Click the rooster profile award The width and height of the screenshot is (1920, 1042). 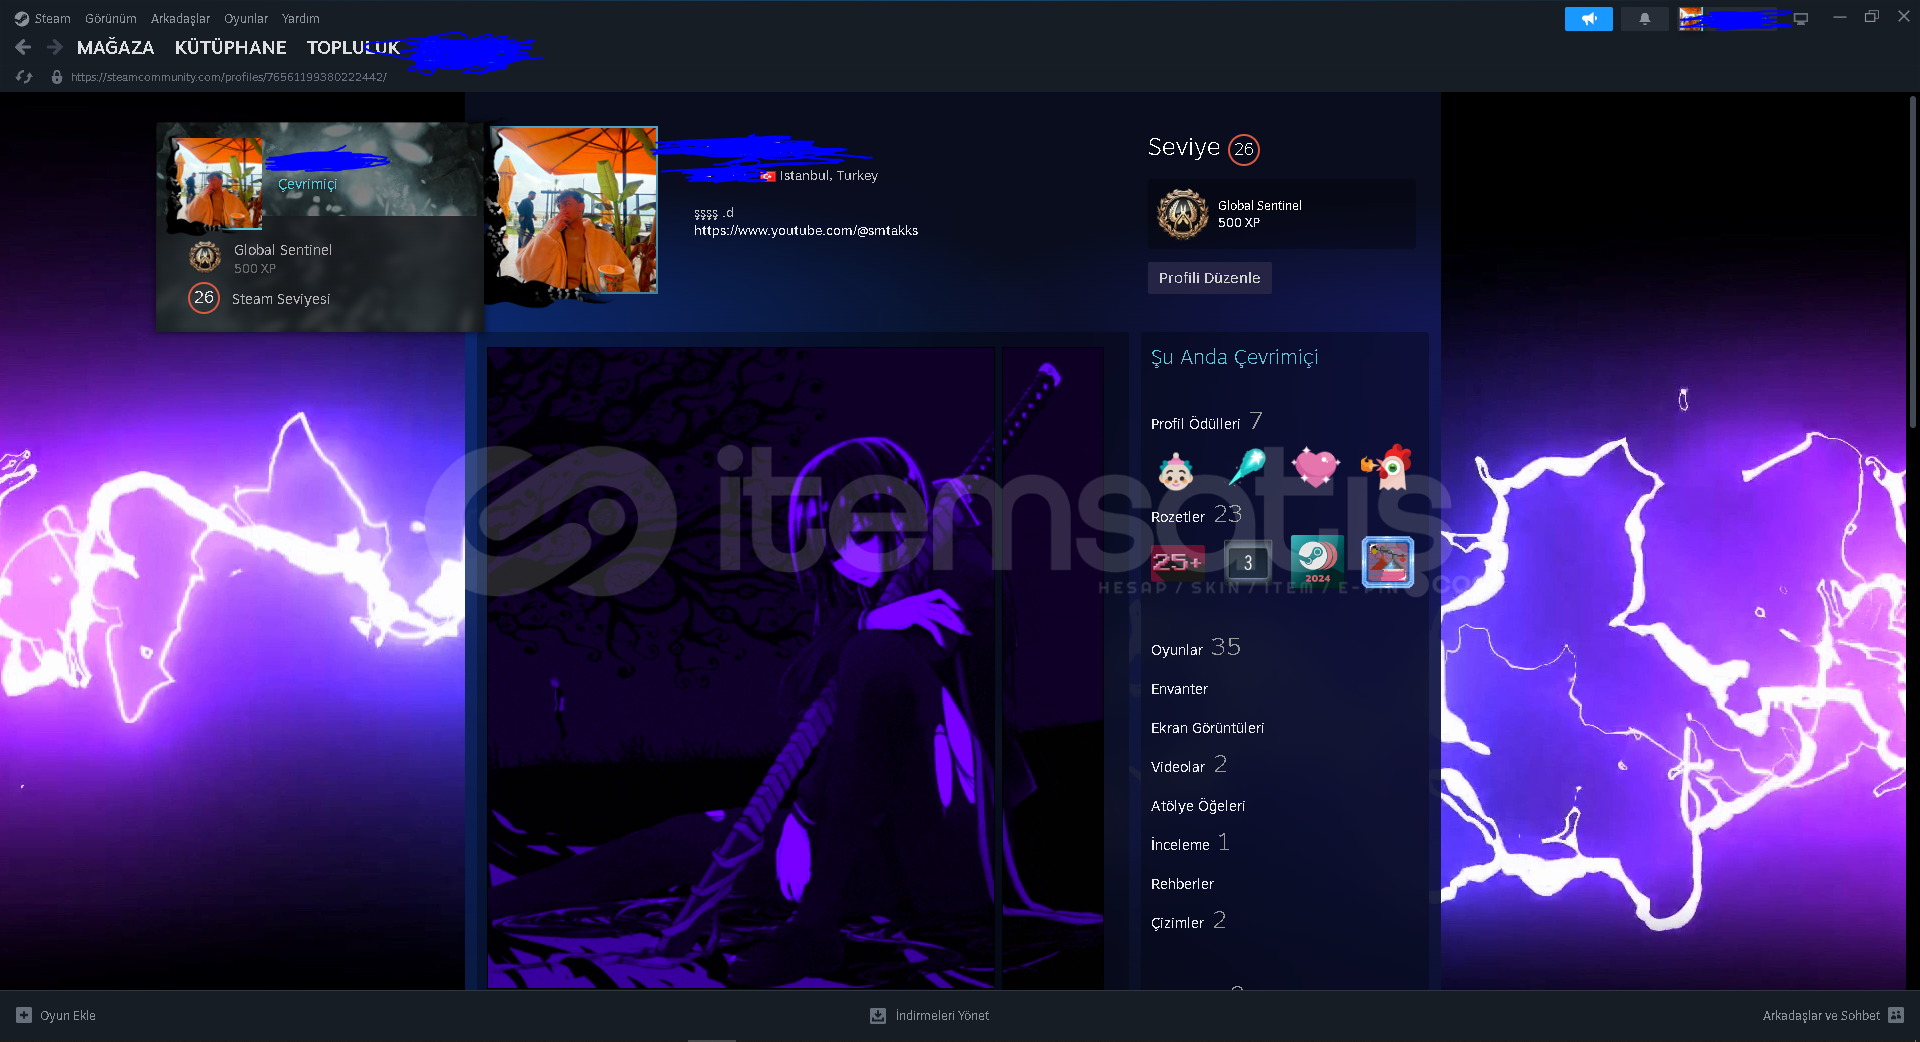click(x=1386, y=467)
